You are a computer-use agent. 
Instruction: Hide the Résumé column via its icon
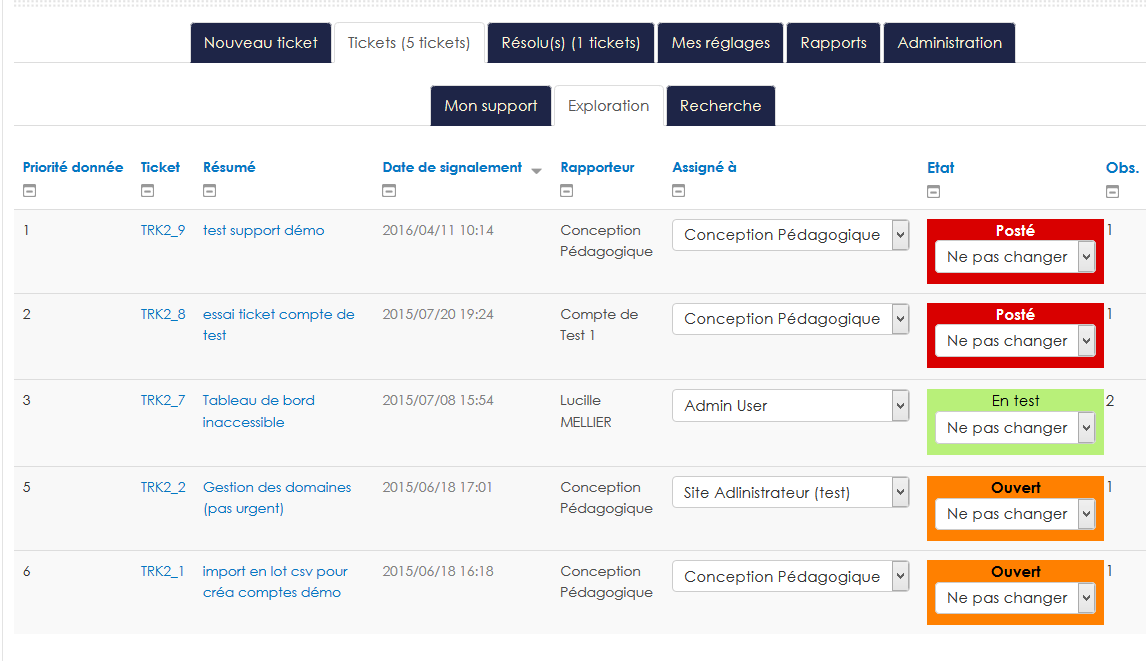pyautogui.click(x=209, y=191)
